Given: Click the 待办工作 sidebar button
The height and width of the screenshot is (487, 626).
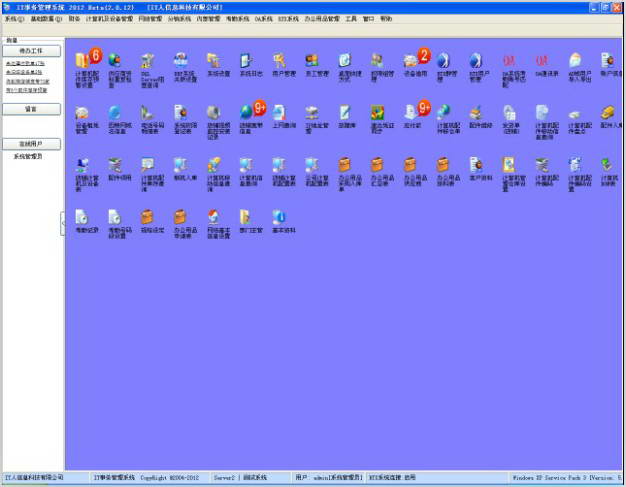Looking at the screenshot, I should click(x=32, y=51).
